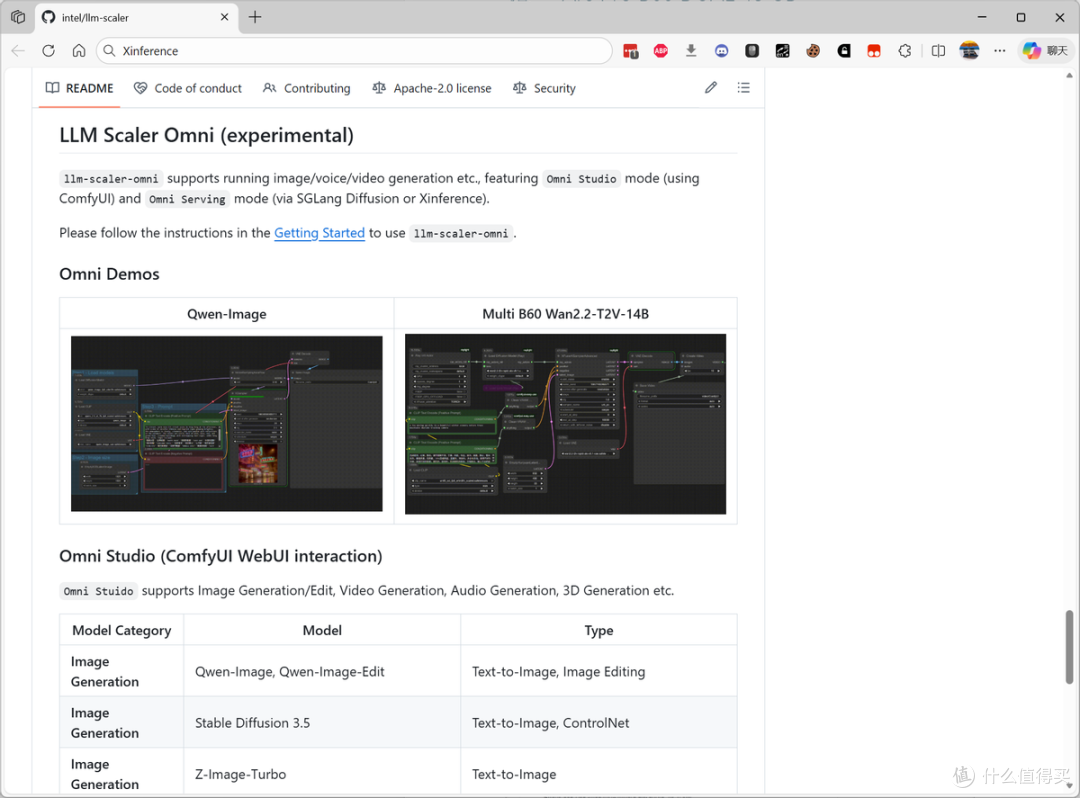The image size is (1080, 798).
Task: Open the Apache-2.0 license tab
Action: coord(432,88)
